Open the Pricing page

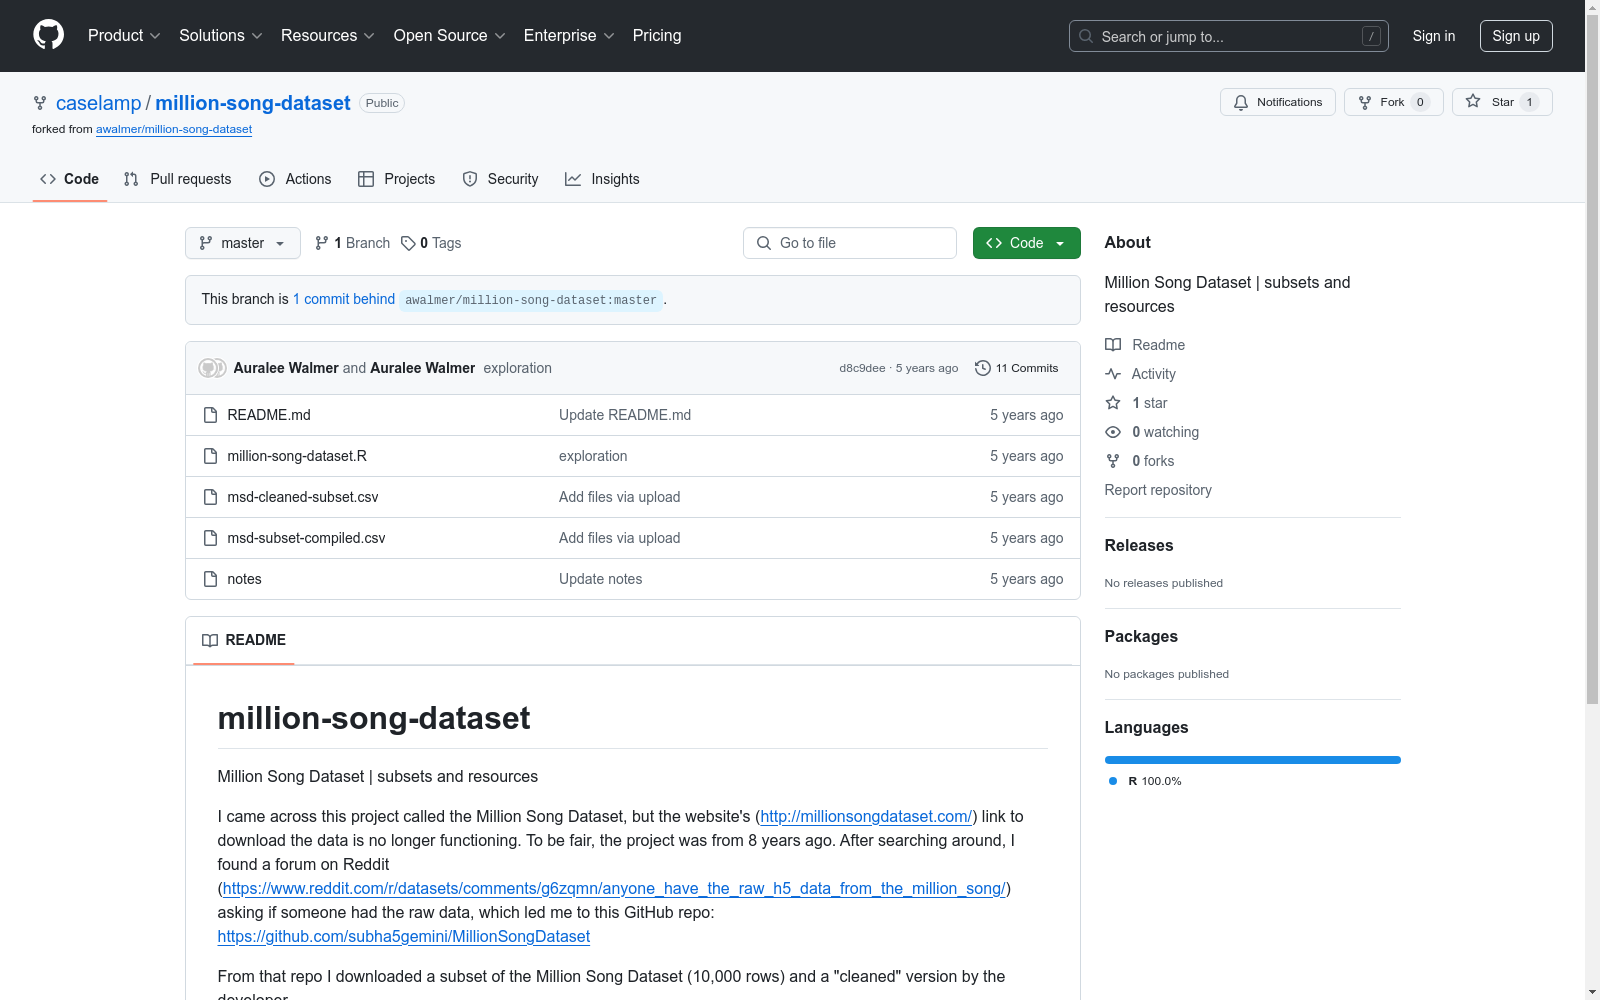point(657,36)
